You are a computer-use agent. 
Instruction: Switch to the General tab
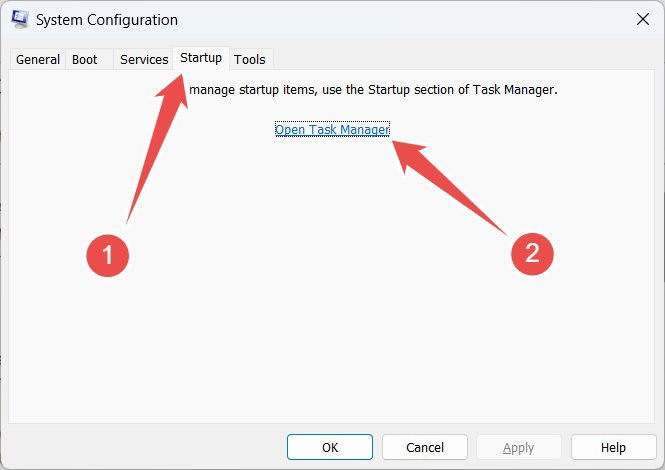pyautogui.click(x=38, y=59)
